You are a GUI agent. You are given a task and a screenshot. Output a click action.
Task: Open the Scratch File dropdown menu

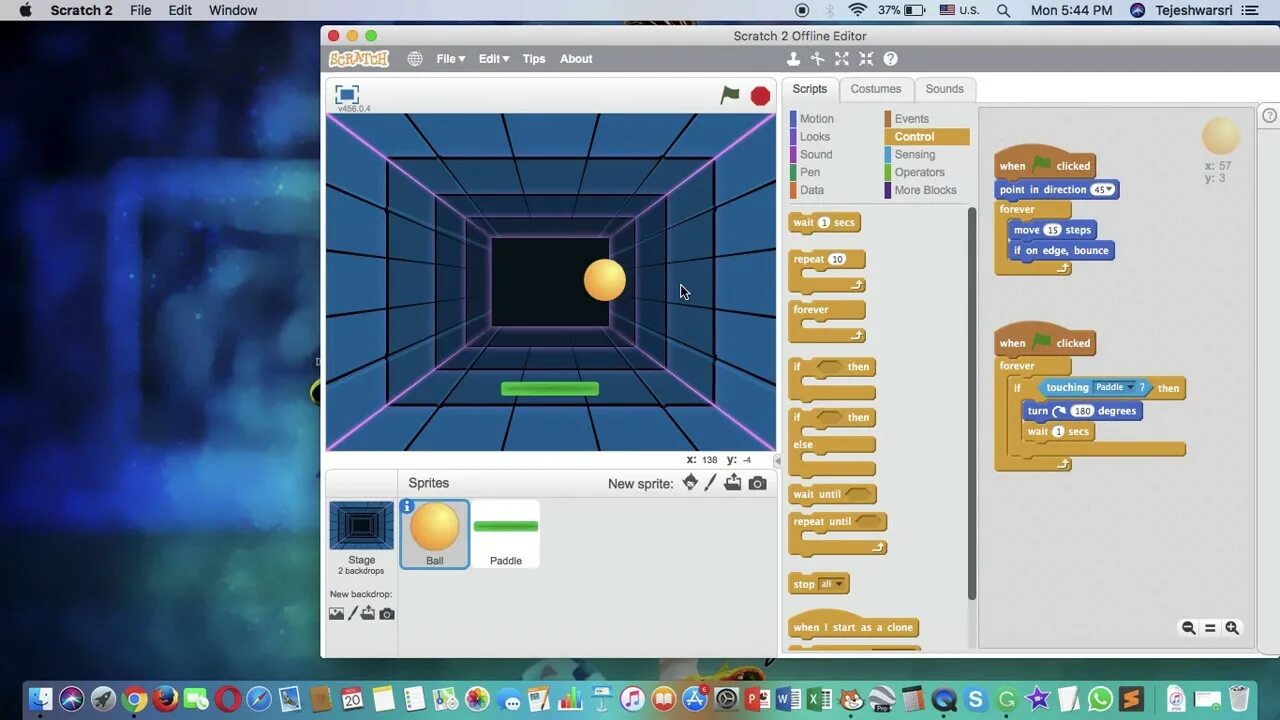(x=451, y=59)
